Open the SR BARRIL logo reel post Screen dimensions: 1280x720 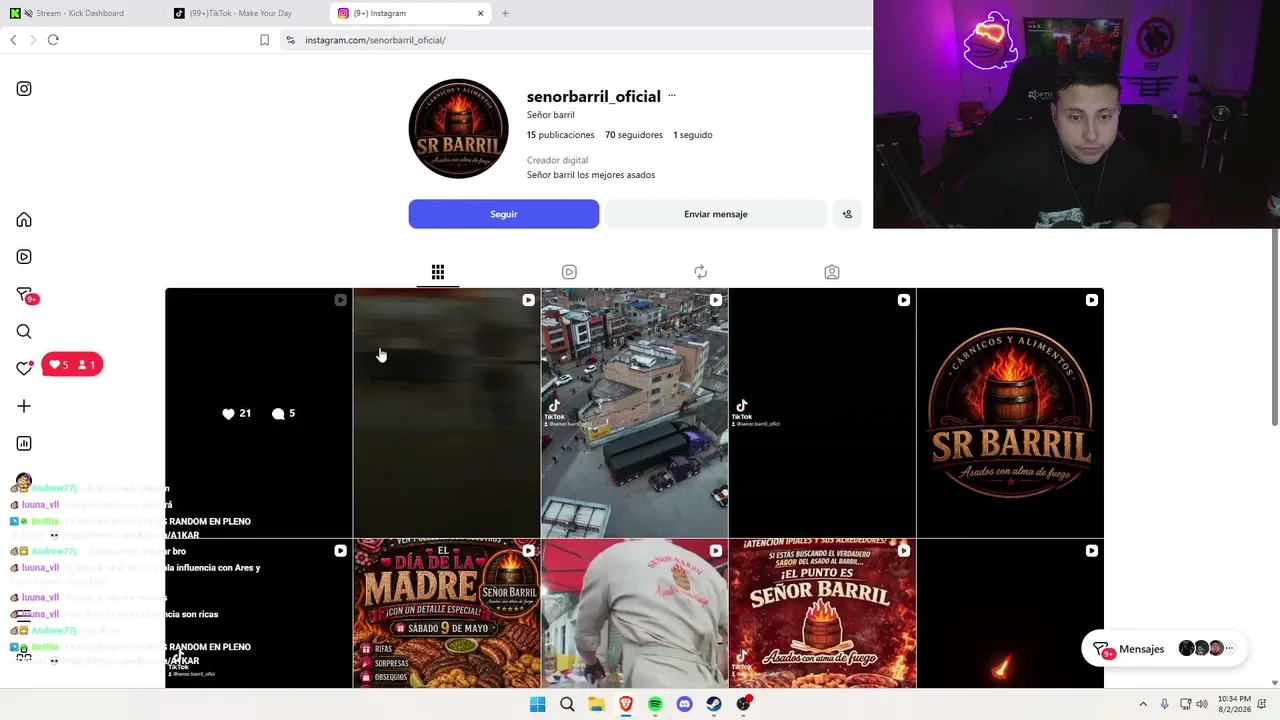1010,413
